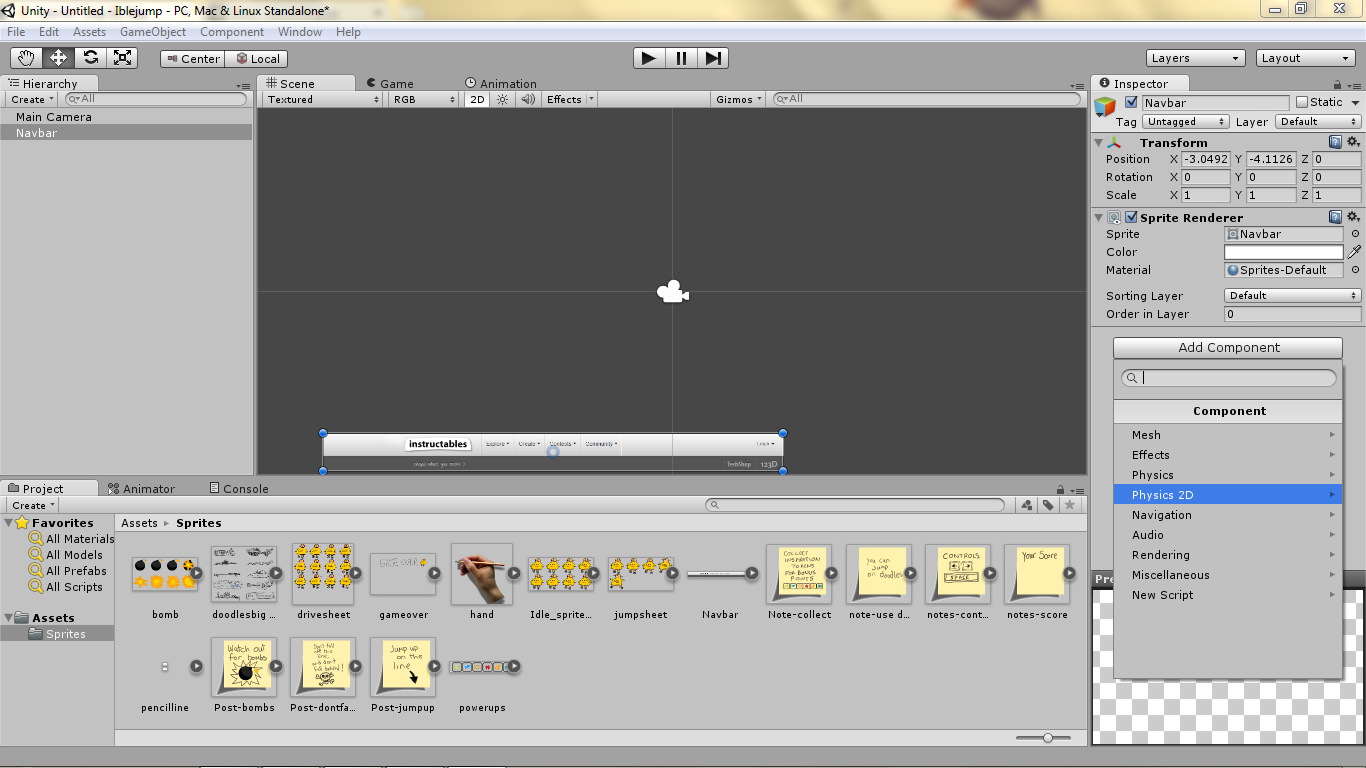
Task: Open the Hierarchy panel options menu
Action: 244,87
